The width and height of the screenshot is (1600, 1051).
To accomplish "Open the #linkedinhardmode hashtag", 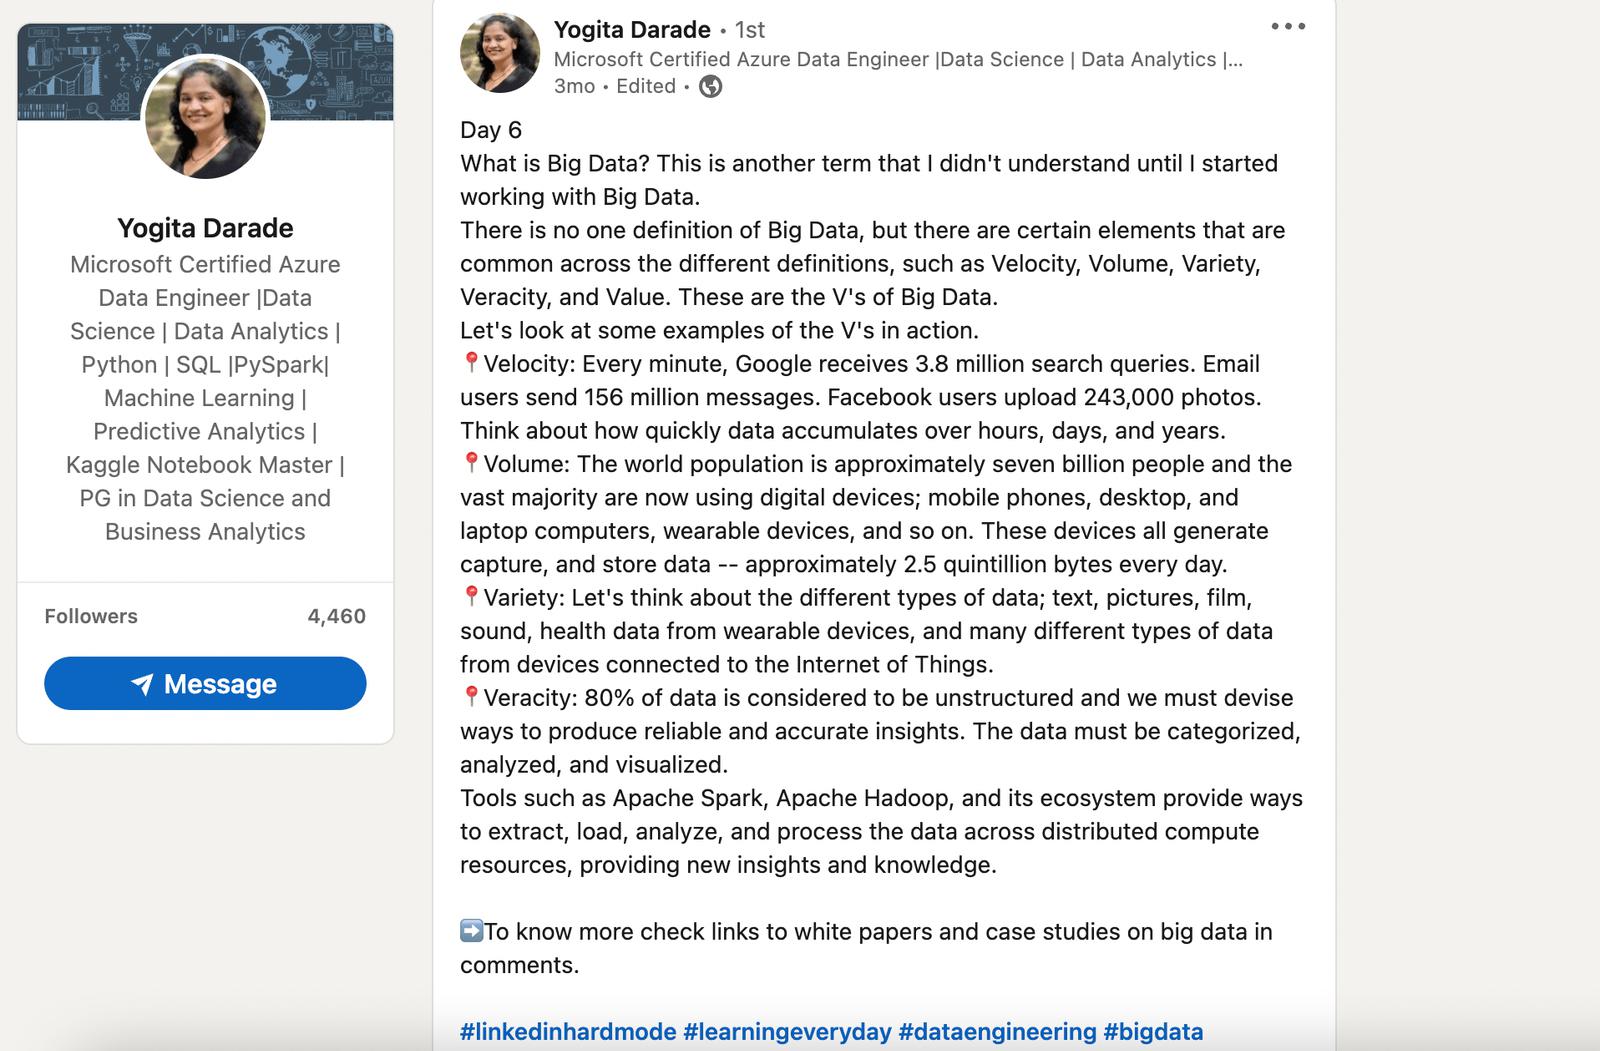I will 568,1031.
